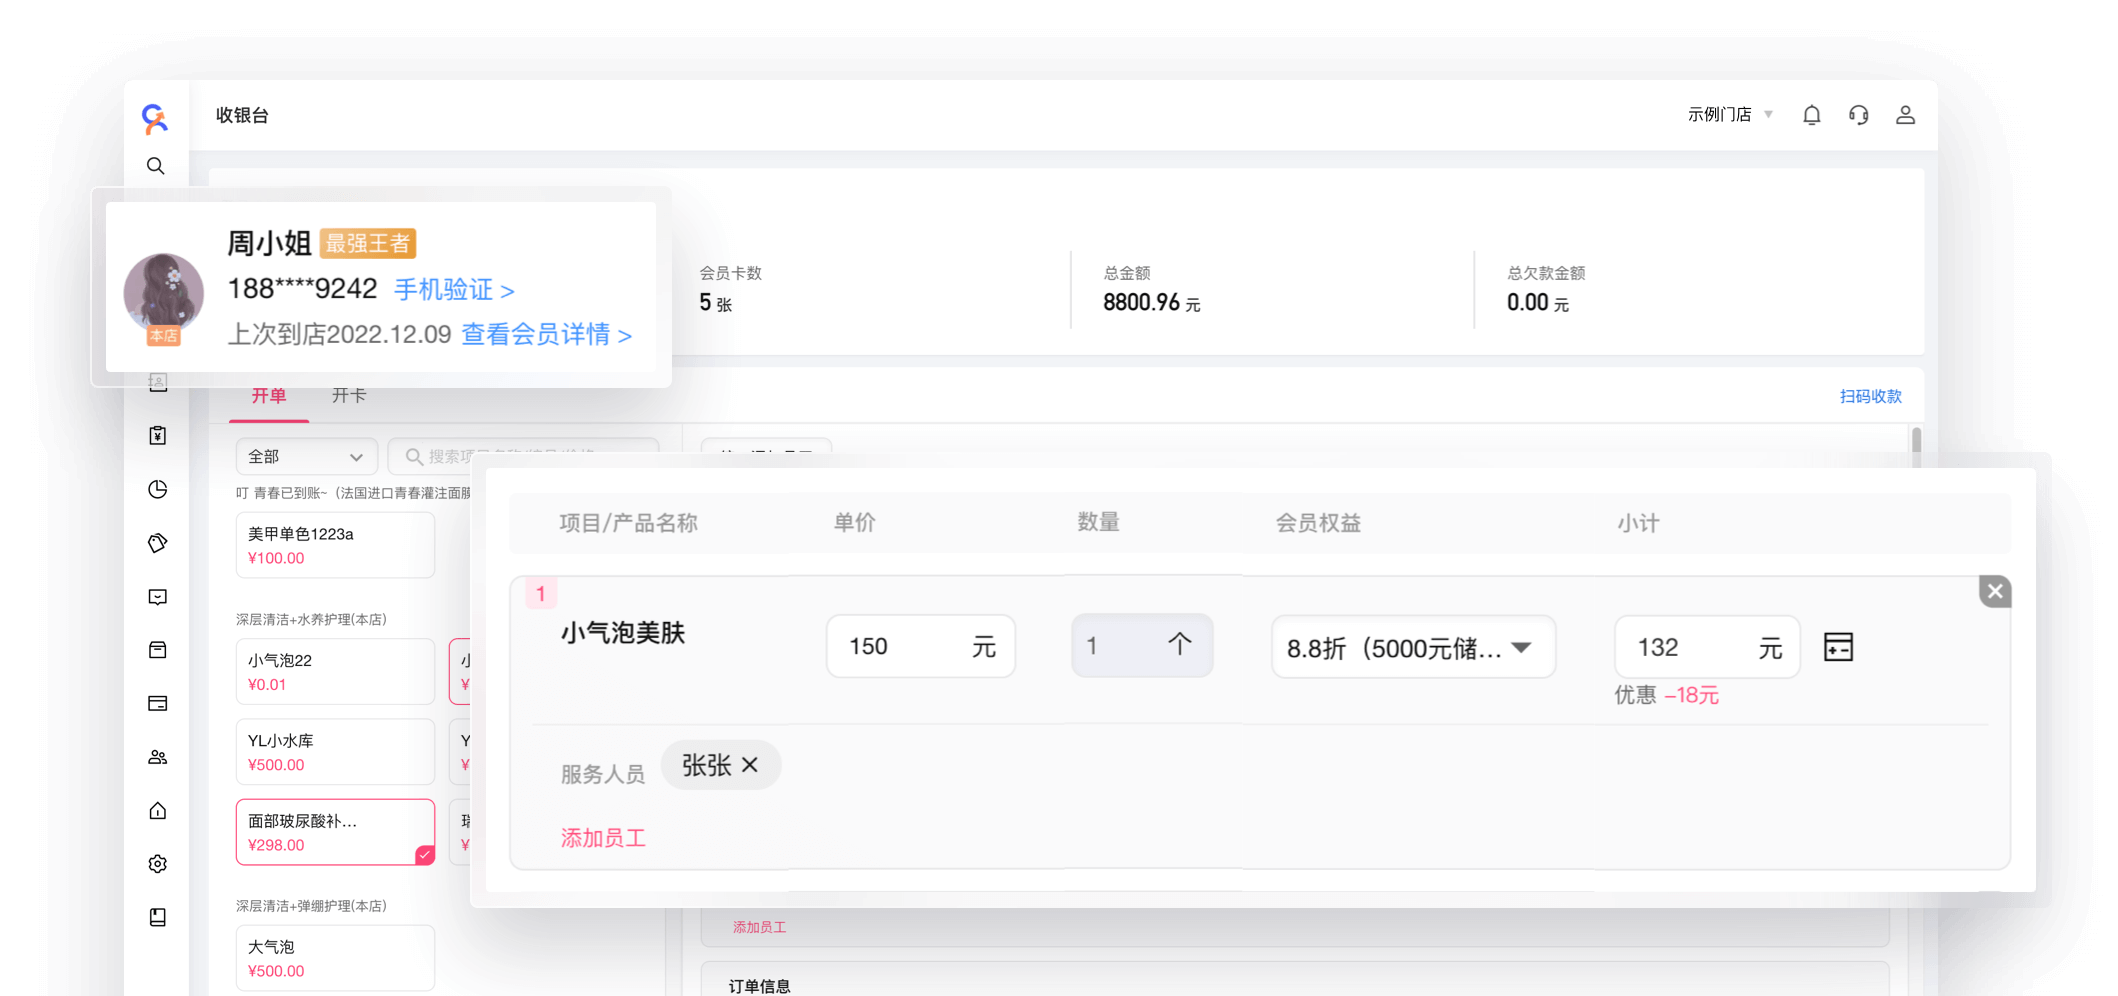
Task: Switch to the 开单 tab
Action: [268, 396]
